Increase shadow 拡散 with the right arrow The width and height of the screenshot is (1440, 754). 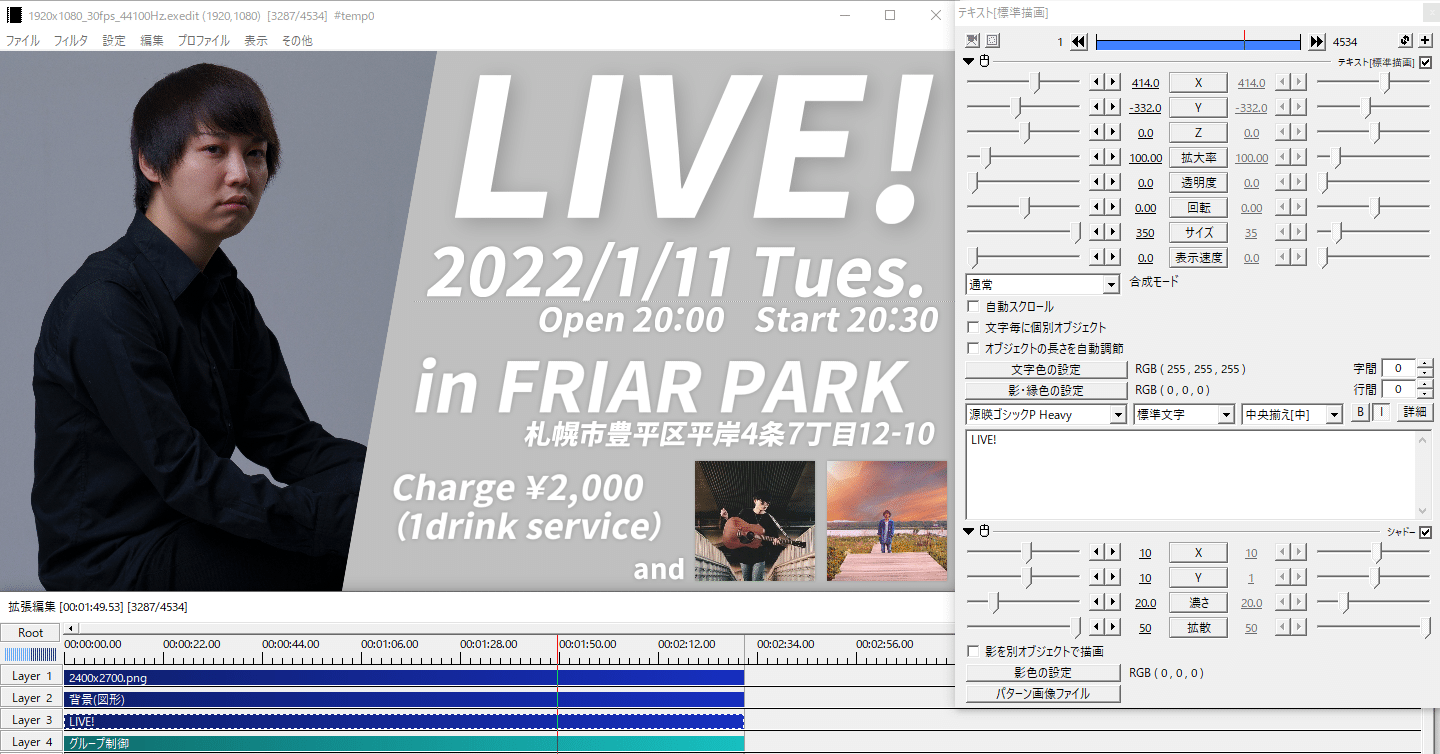click(x=1113, y=627)
